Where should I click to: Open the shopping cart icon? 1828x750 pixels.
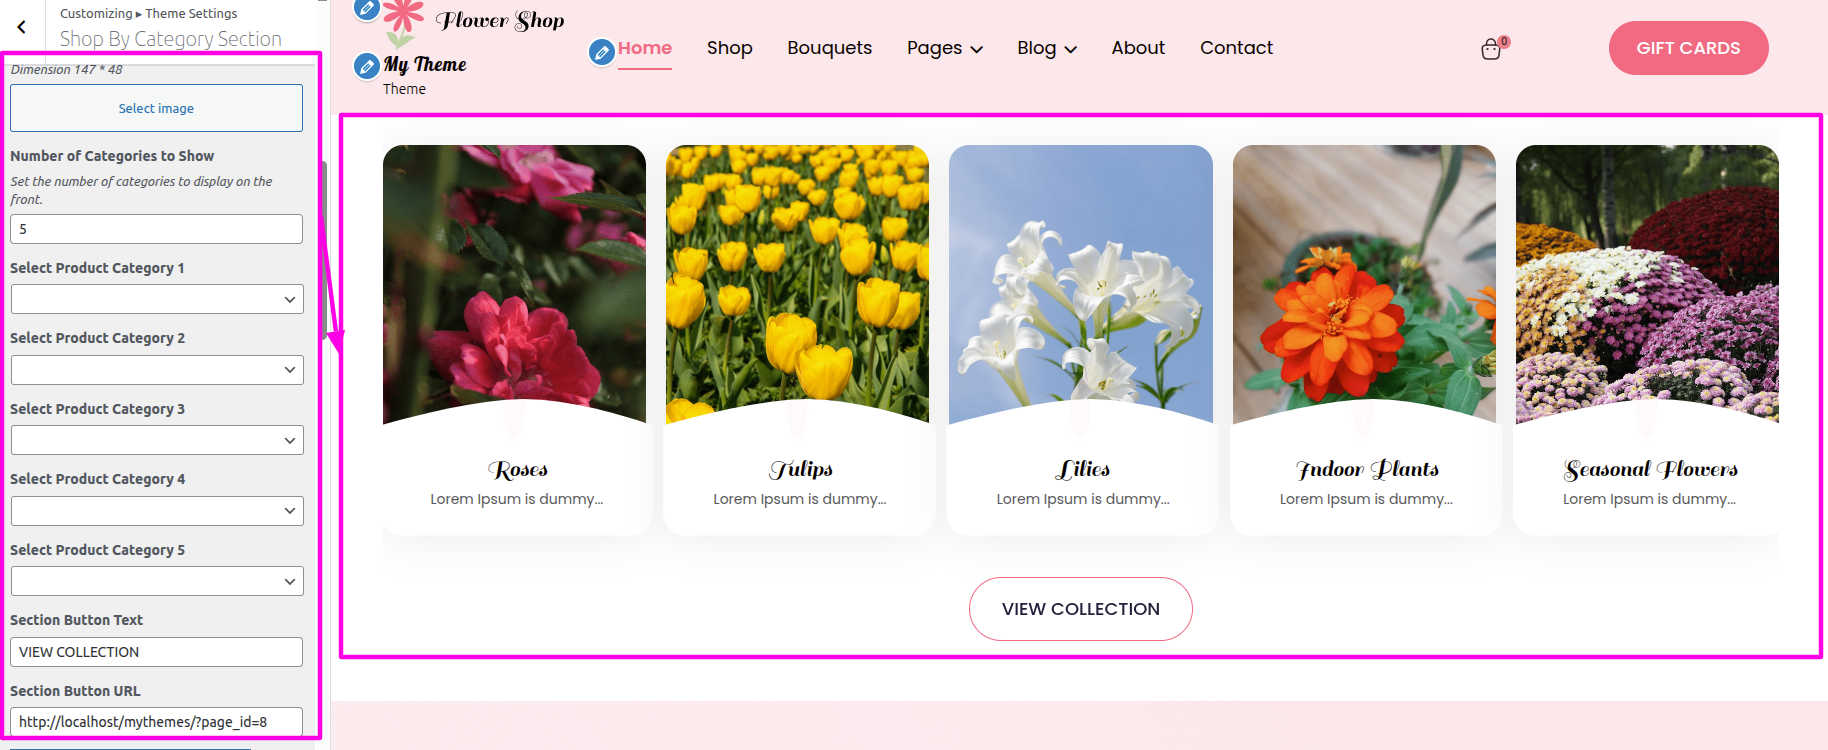tap(1491, 49)
